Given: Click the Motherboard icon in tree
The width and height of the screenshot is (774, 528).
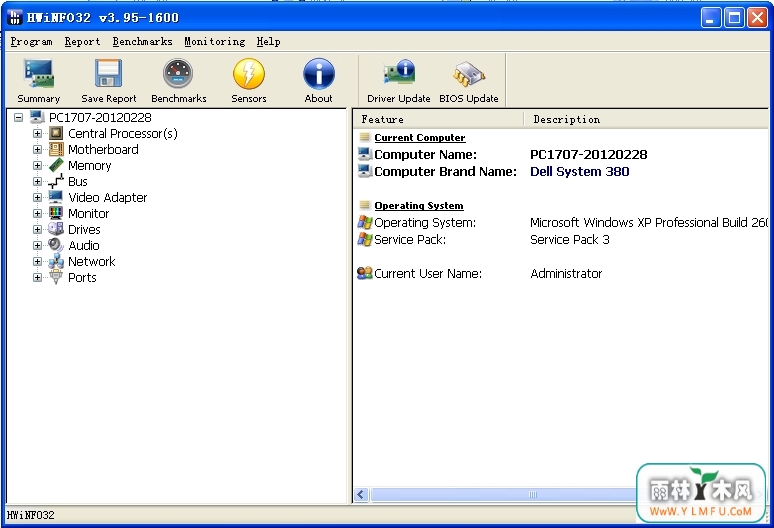Looking at the screenshot, I should [x=56, y=149].
